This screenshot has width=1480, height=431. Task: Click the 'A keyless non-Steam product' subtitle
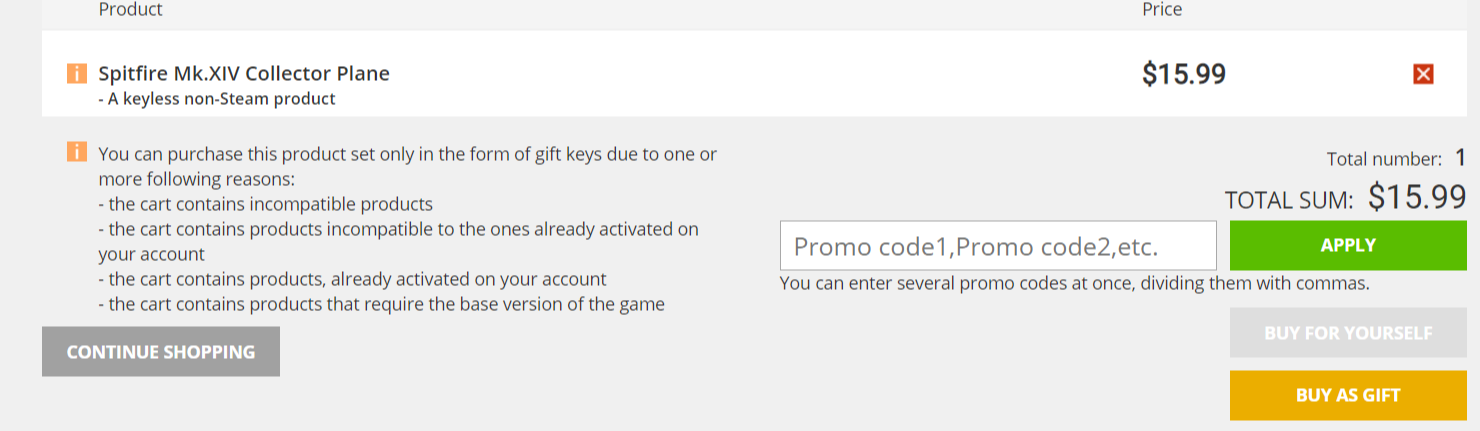[x=217, y=99]
